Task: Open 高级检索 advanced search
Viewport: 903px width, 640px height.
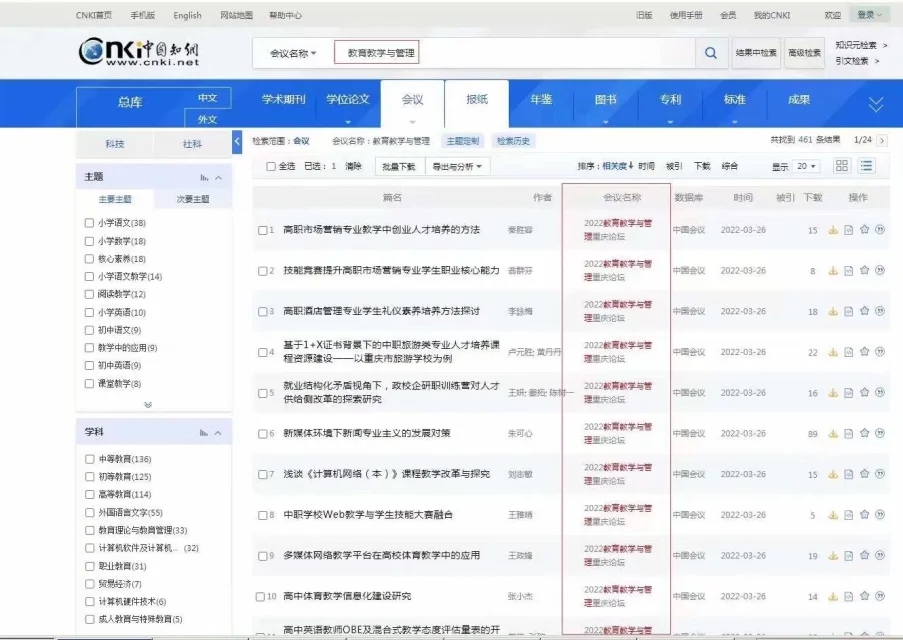Action: pos(805,53)
